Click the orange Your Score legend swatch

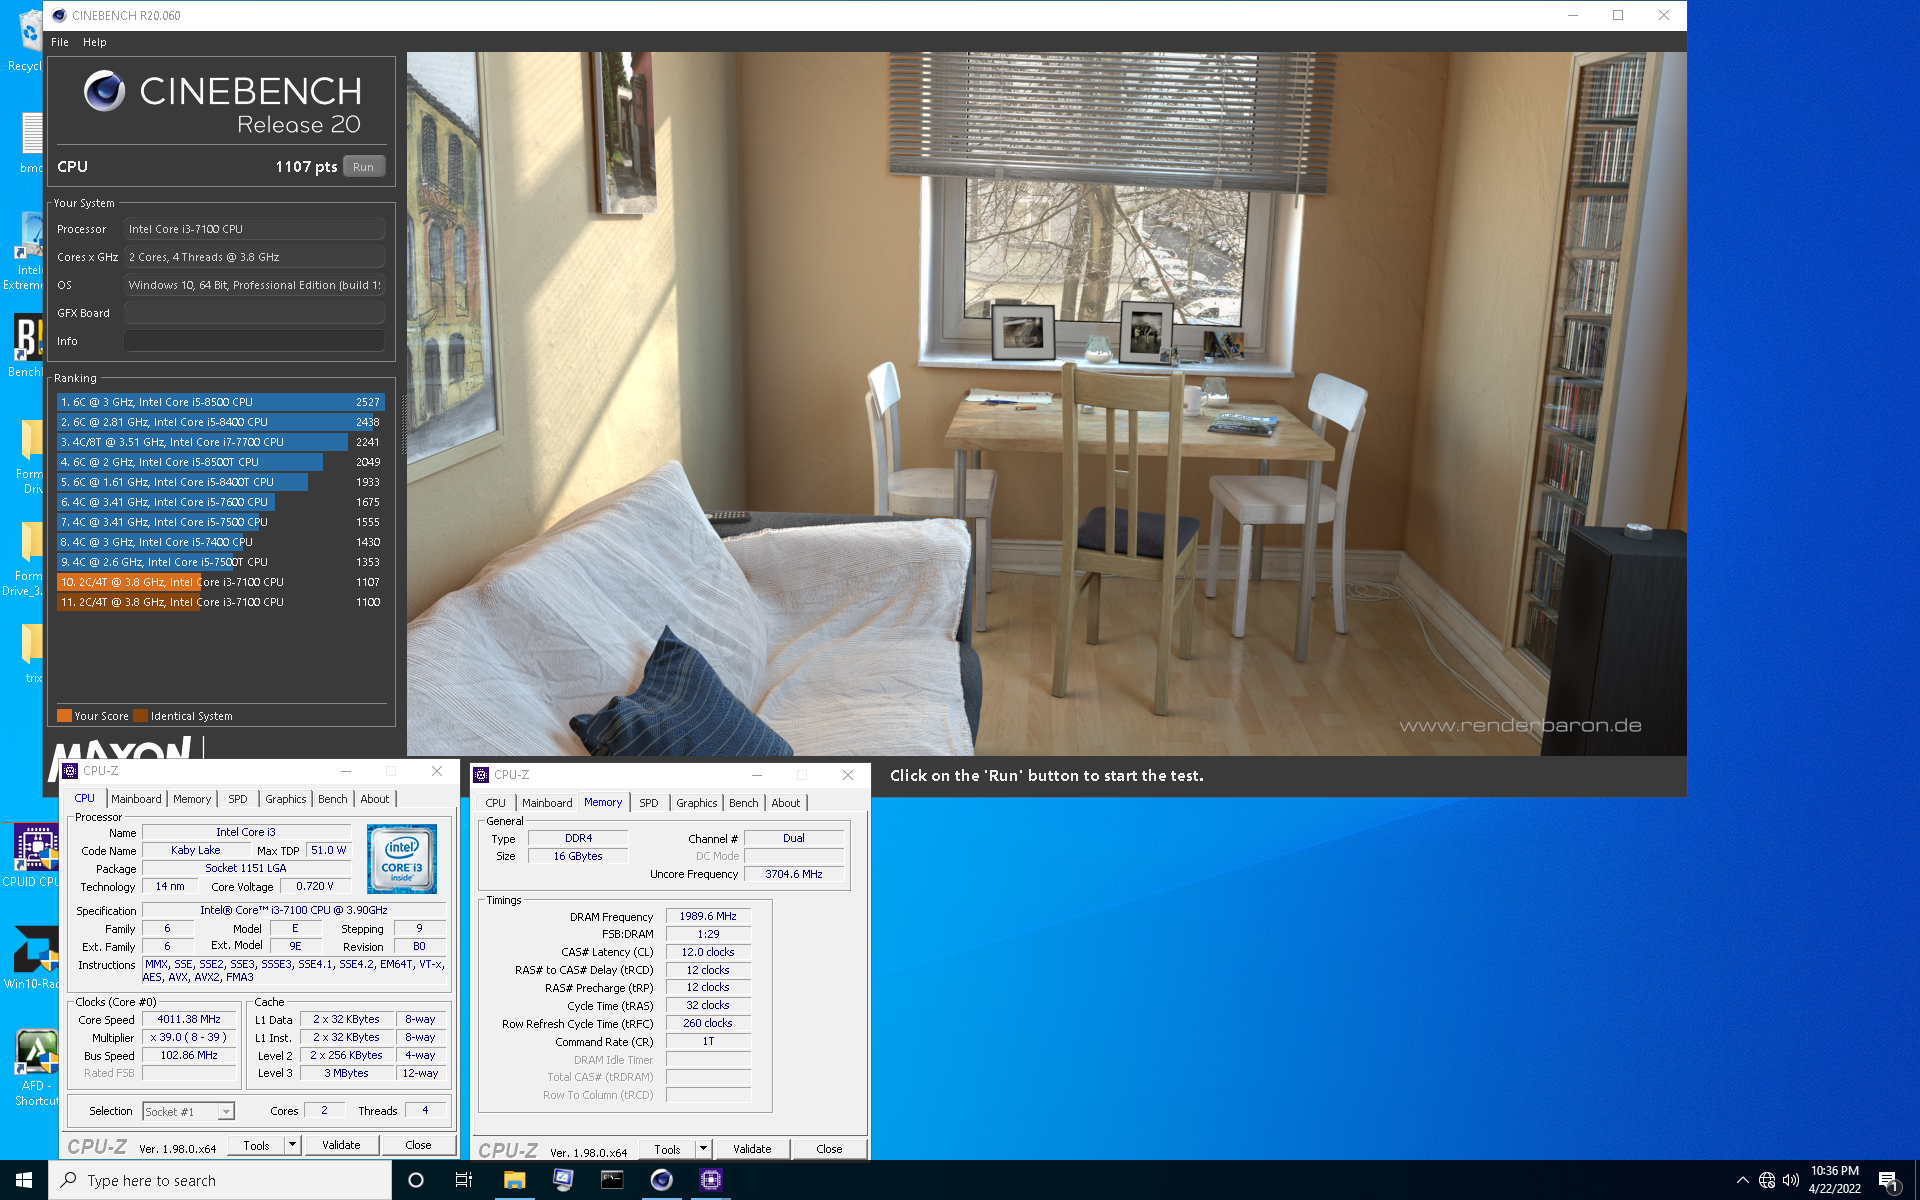pos(65,716)
